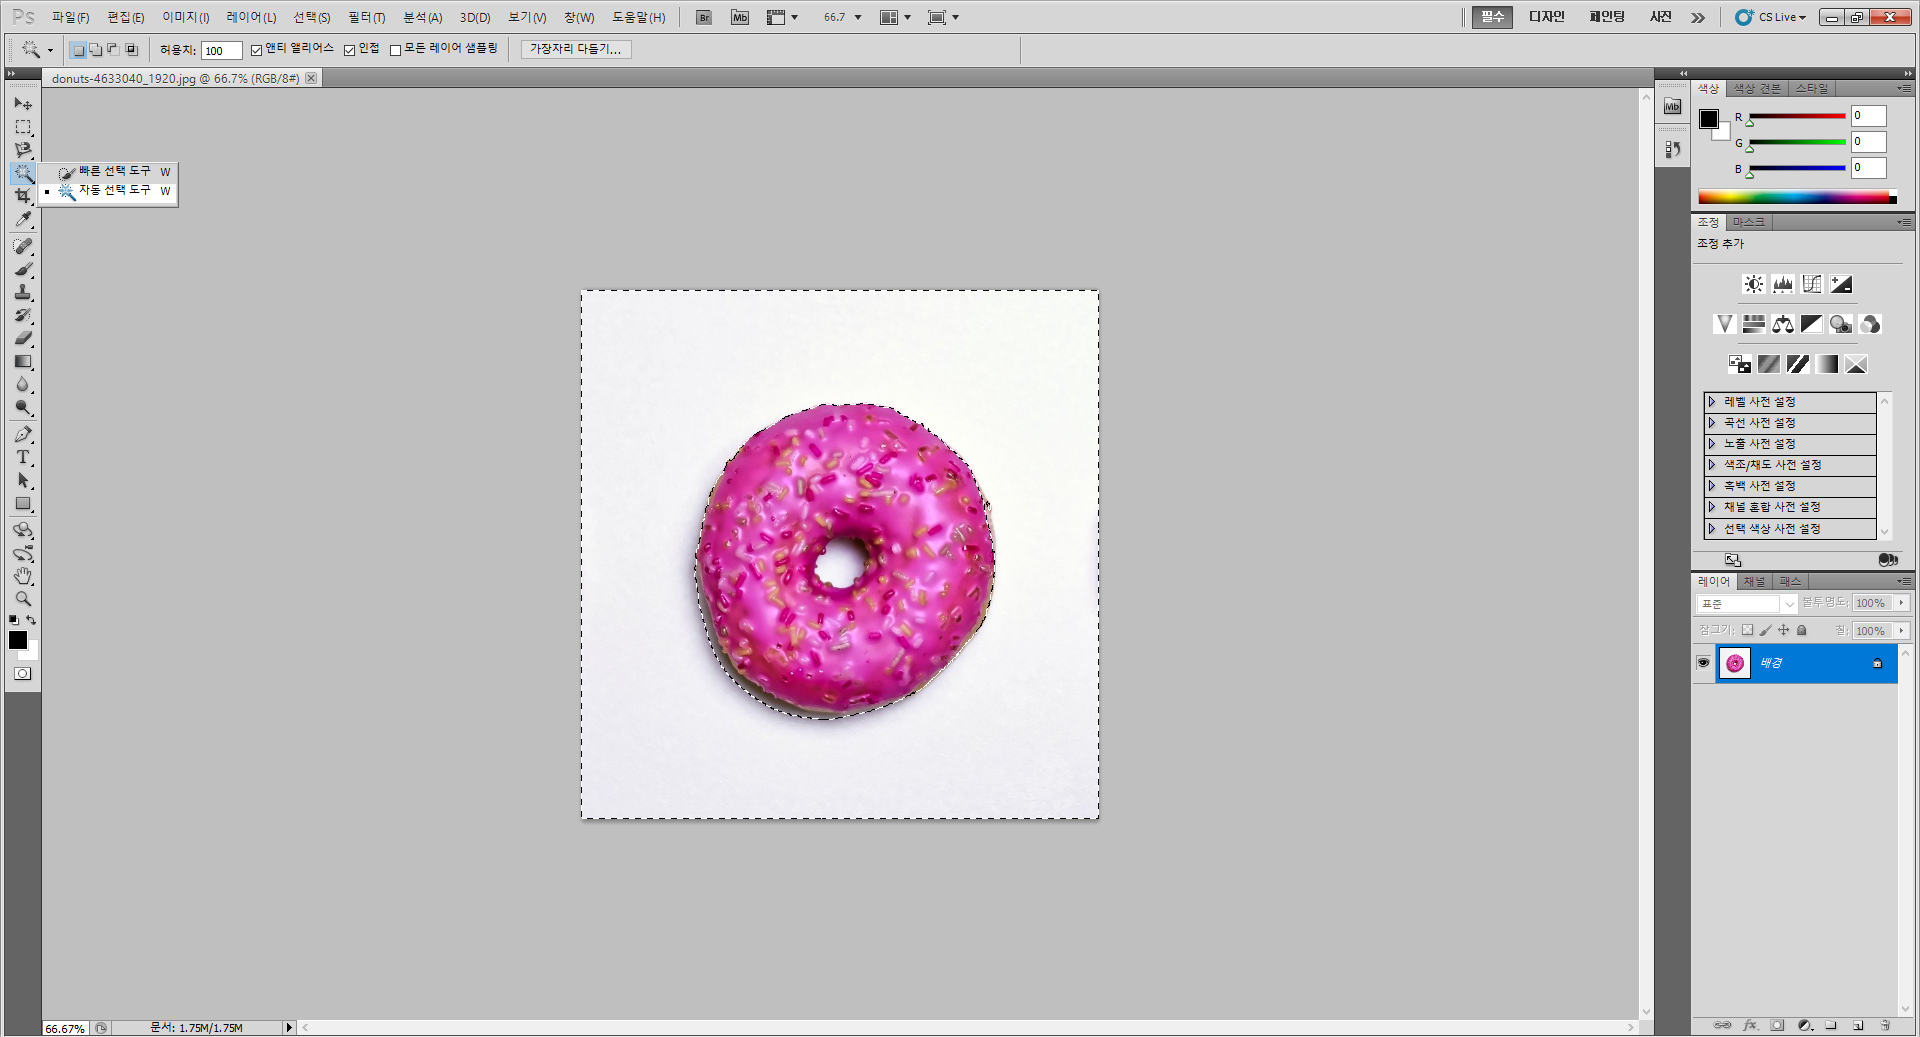Select the 배경 layer thumbnail
The image size is (1920, 1037).
point(1735,663)
